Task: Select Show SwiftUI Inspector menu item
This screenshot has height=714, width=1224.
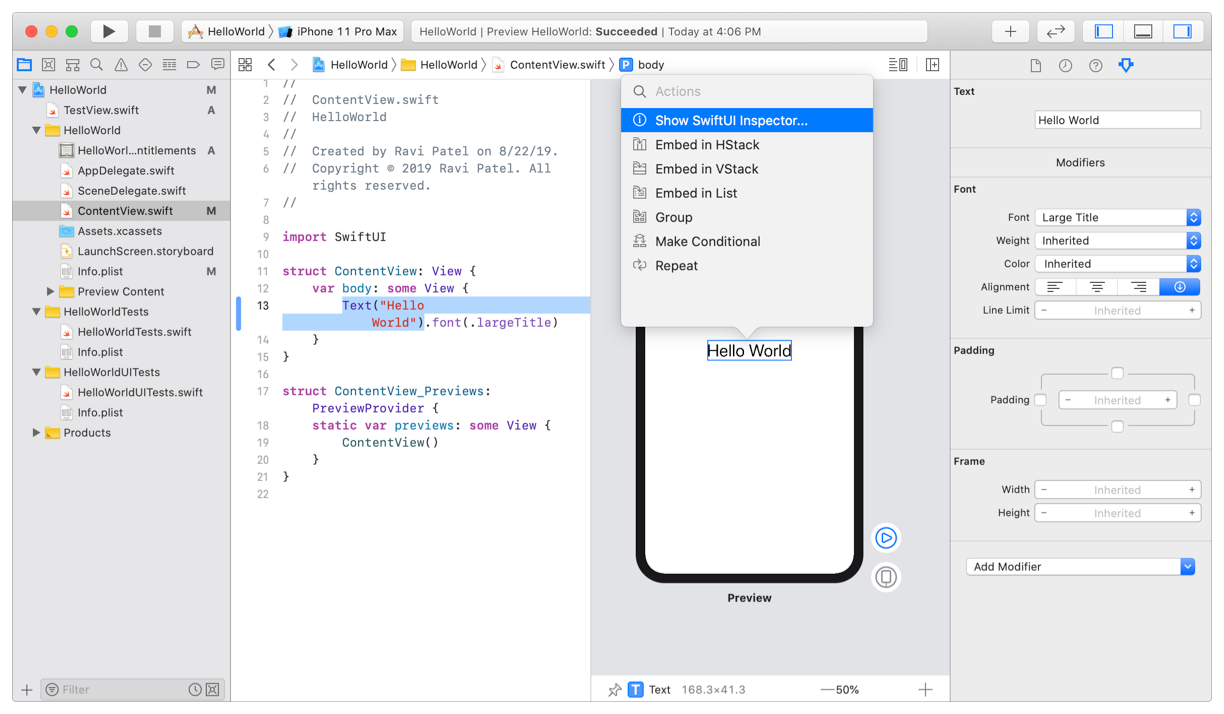Action: pyautogui.click(x=731, y=120)
